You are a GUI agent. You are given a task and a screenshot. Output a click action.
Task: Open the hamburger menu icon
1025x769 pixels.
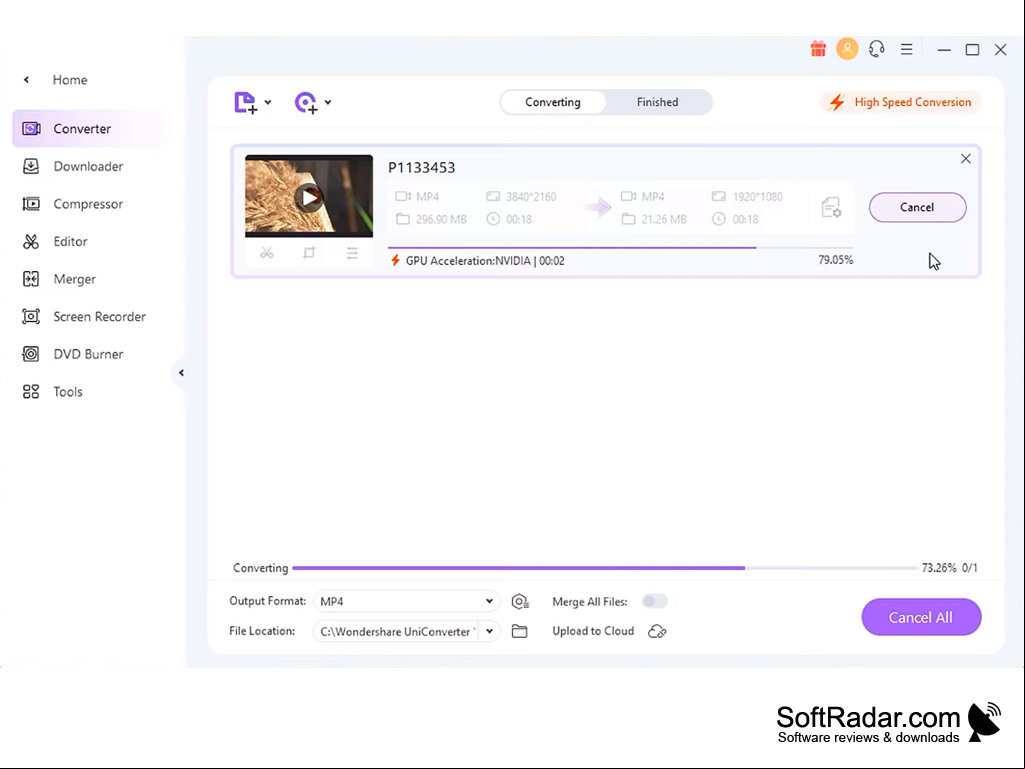coord(906,49)
